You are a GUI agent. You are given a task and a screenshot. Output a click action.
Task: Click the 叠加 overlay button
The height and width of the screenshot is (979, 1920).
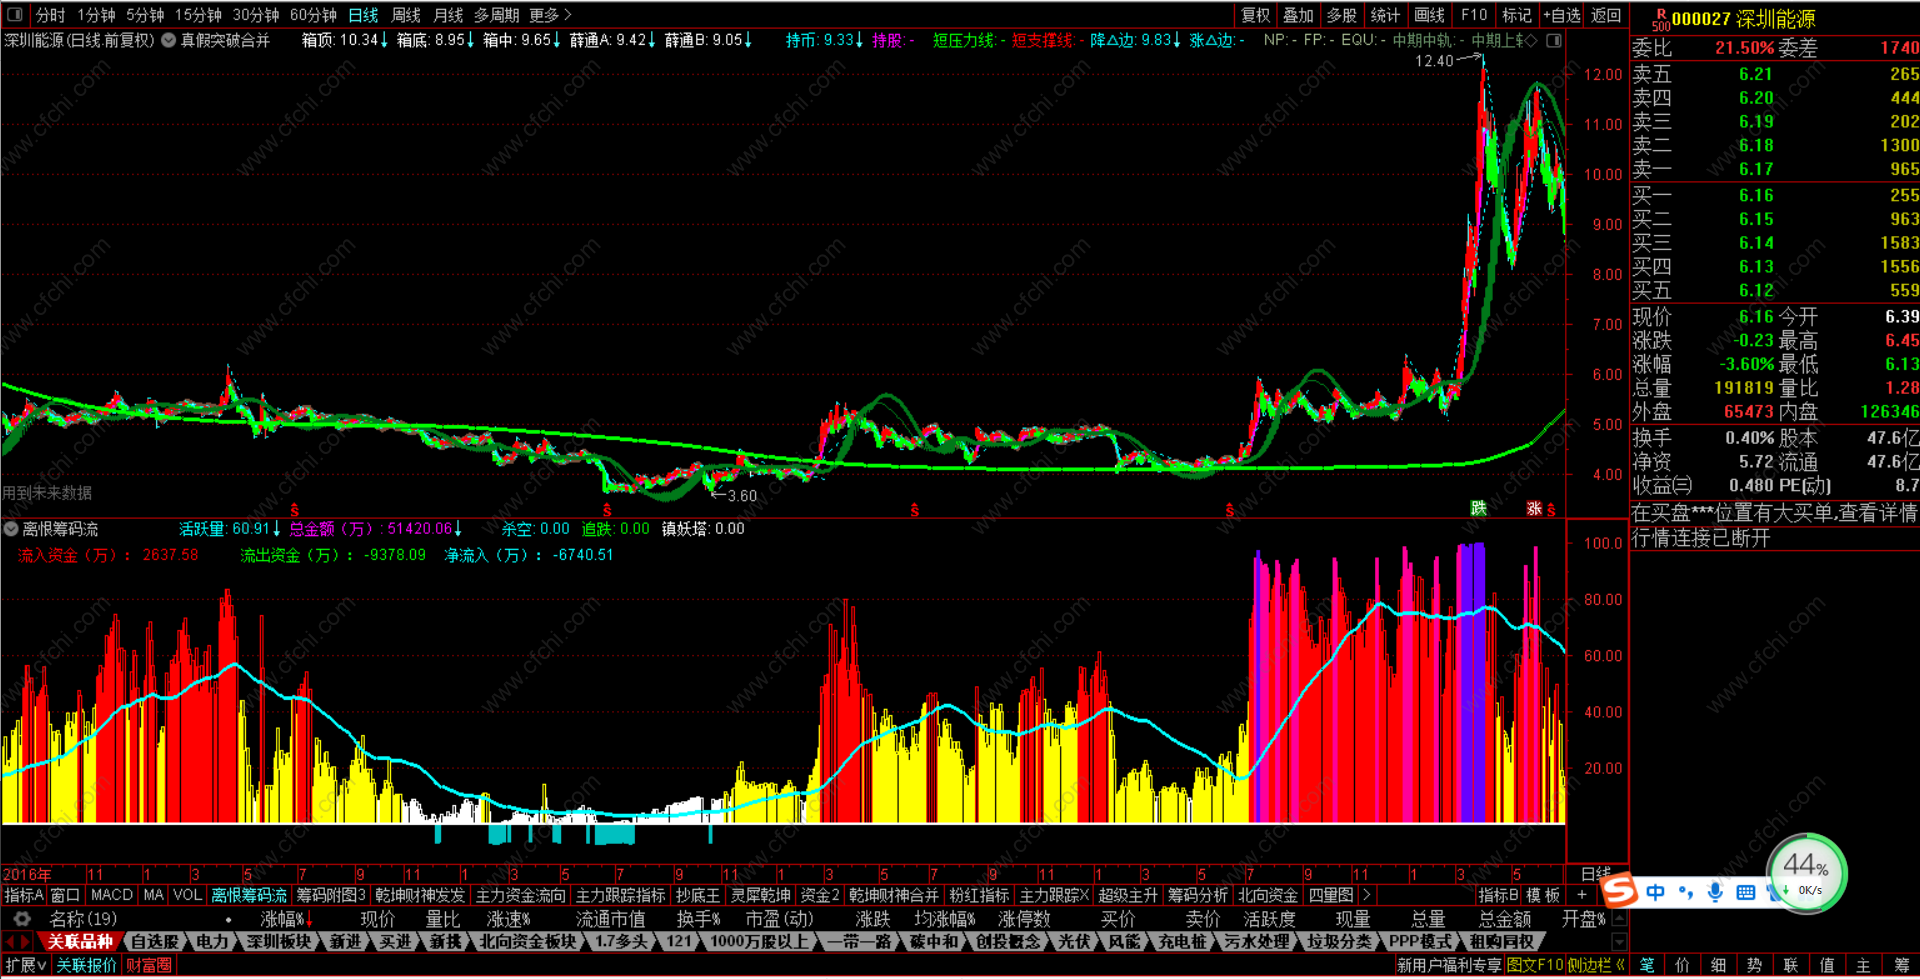(x=1299, y=15)
